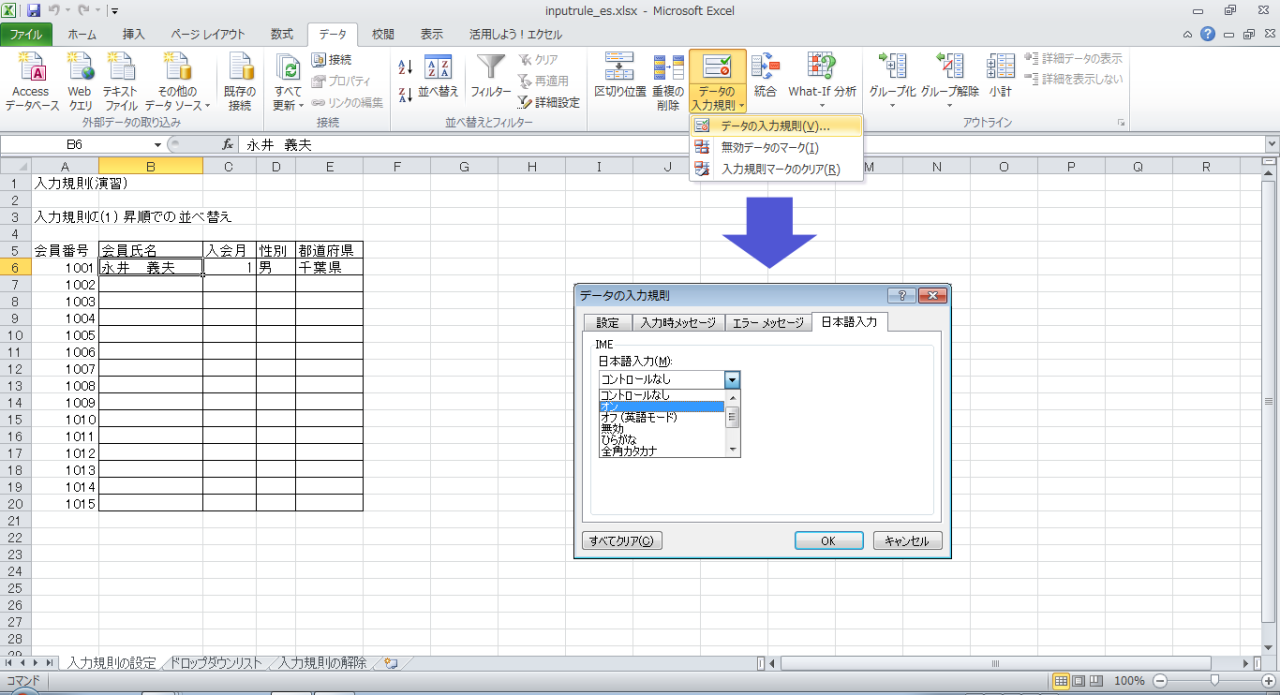Click the sort ascending A-Z icon
This screenshot has height=695, width=1280.
pos(405,68)
